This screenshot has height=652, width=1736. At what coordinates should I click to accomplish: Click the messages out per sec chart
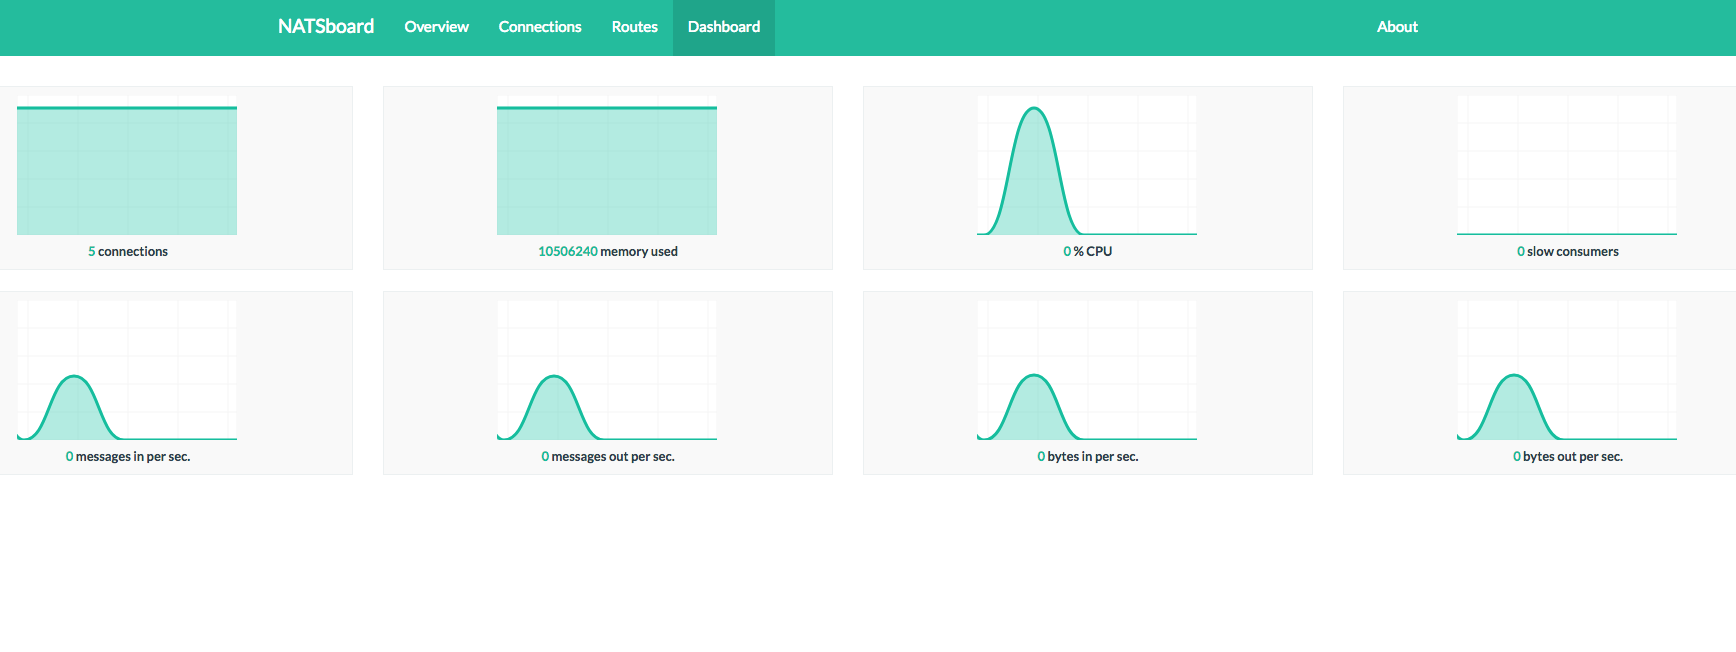tap(607, 371)
